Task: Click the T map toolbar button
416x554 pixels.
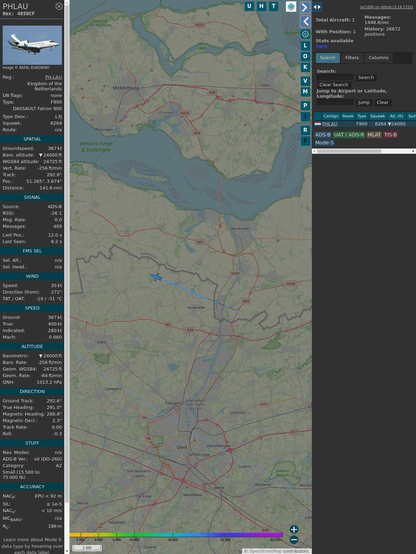Action: tap(274, 6)
